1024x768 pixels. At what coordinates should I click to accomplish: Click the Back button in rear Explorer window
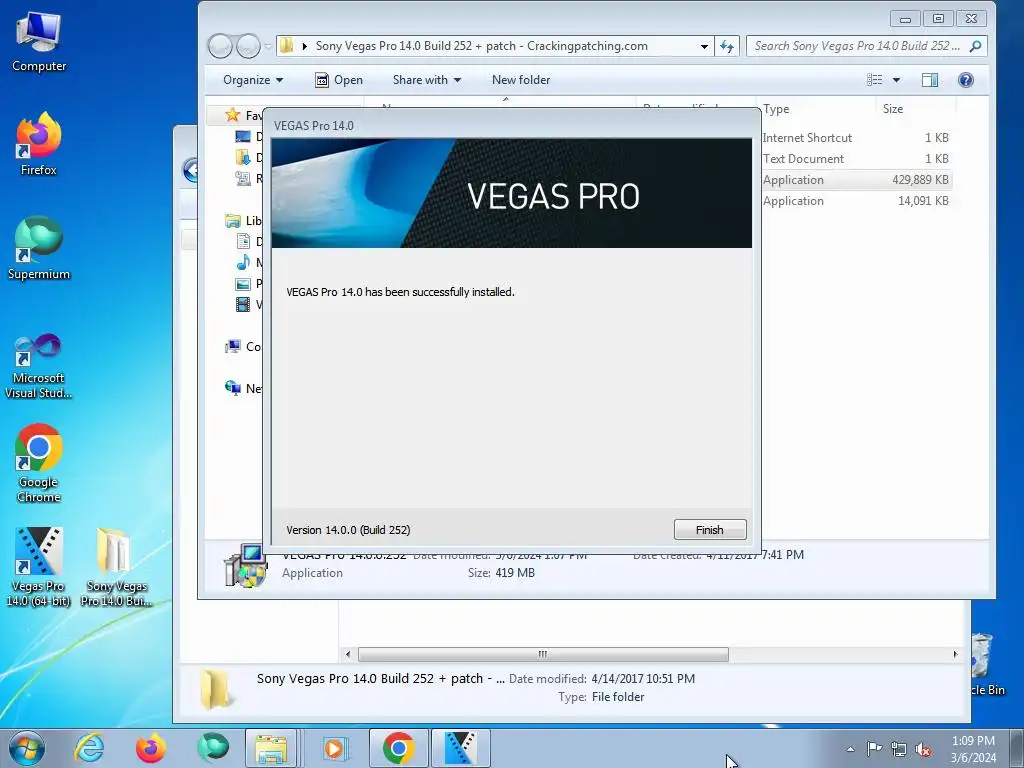(190, 170)
